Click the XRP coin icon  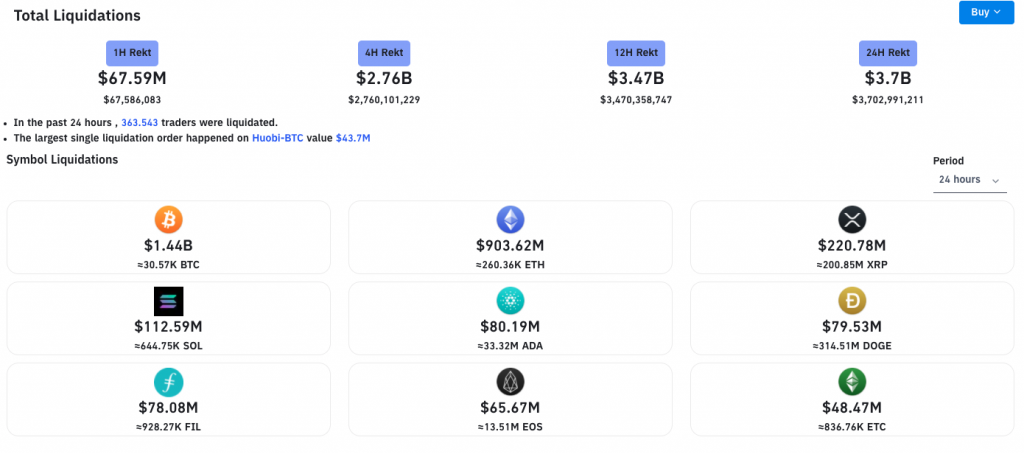tap(852, 220)
